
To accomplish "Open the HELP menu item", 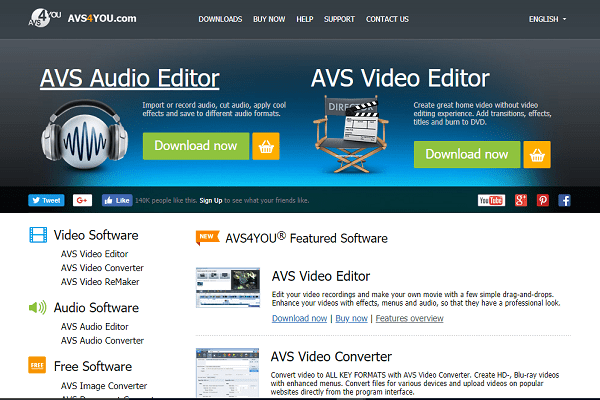I will [305, 19].
